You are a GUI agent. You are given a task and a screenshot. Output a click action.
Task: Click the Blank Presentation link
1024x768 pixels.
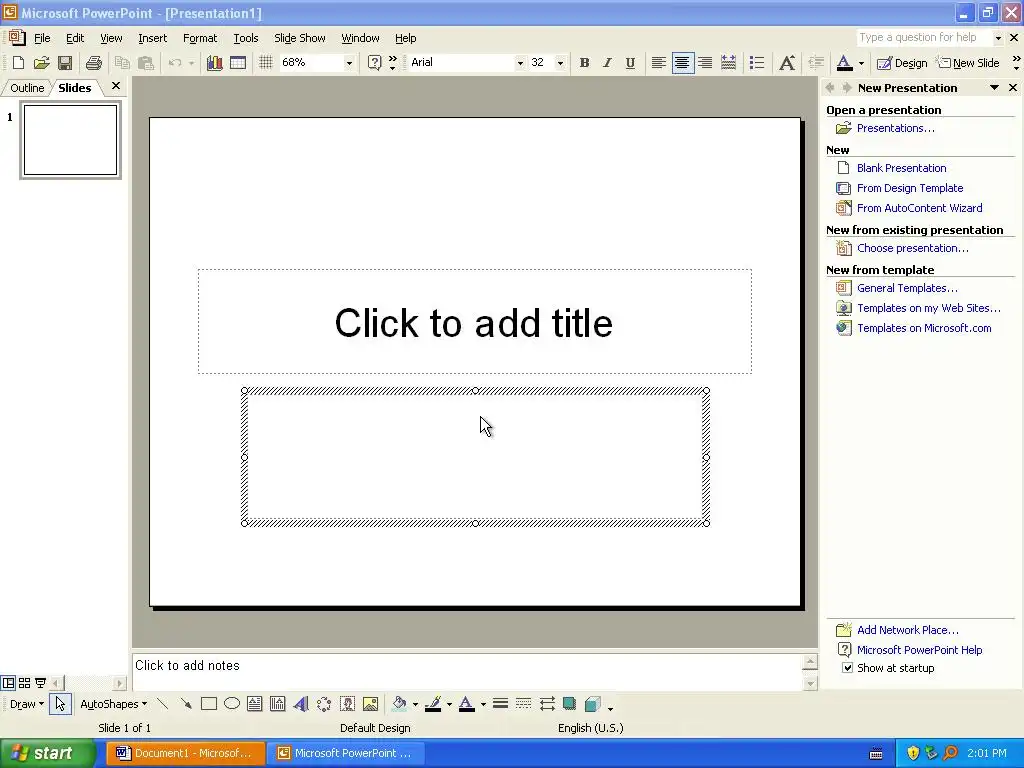[901, 168]
